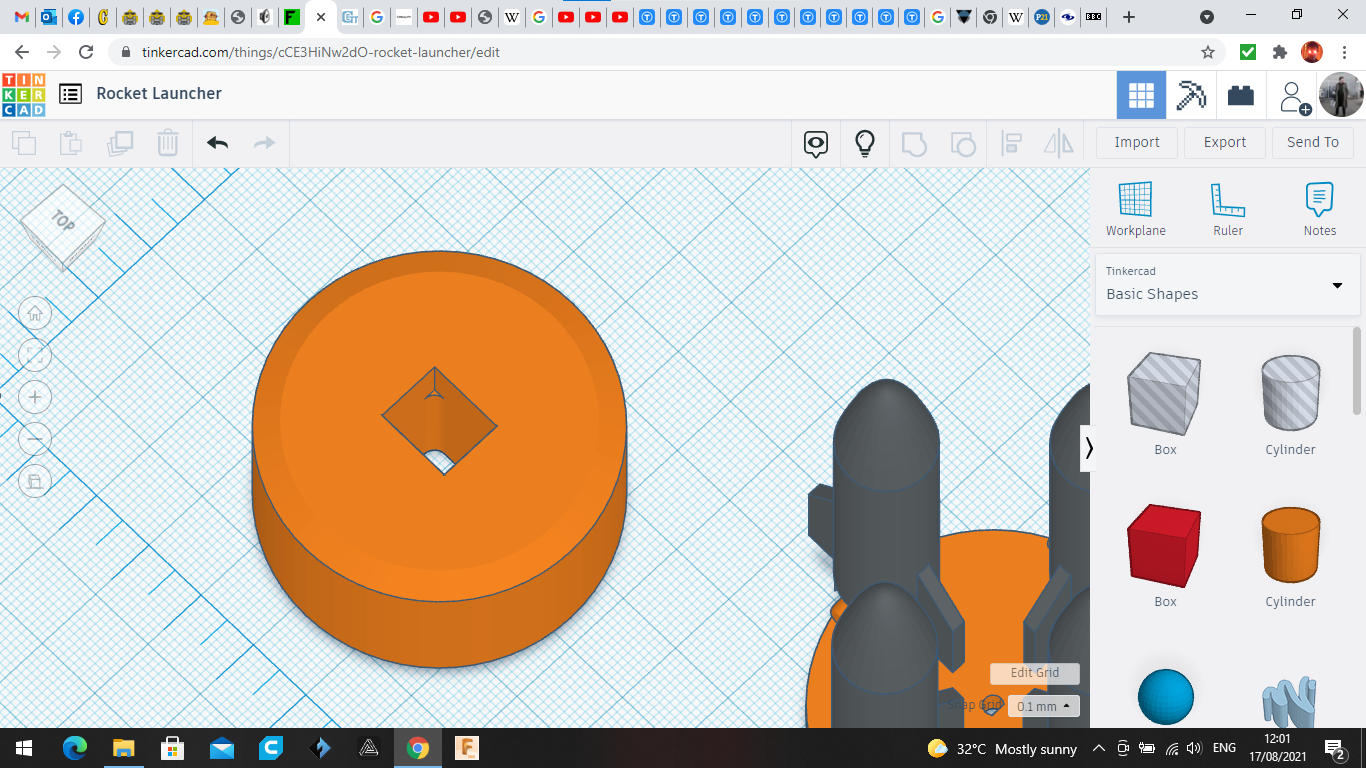Click the Duplicate and repeat icon
The height and width of the screenshot is (768, 1366).
pyautogui.click(x=120, y=143)
